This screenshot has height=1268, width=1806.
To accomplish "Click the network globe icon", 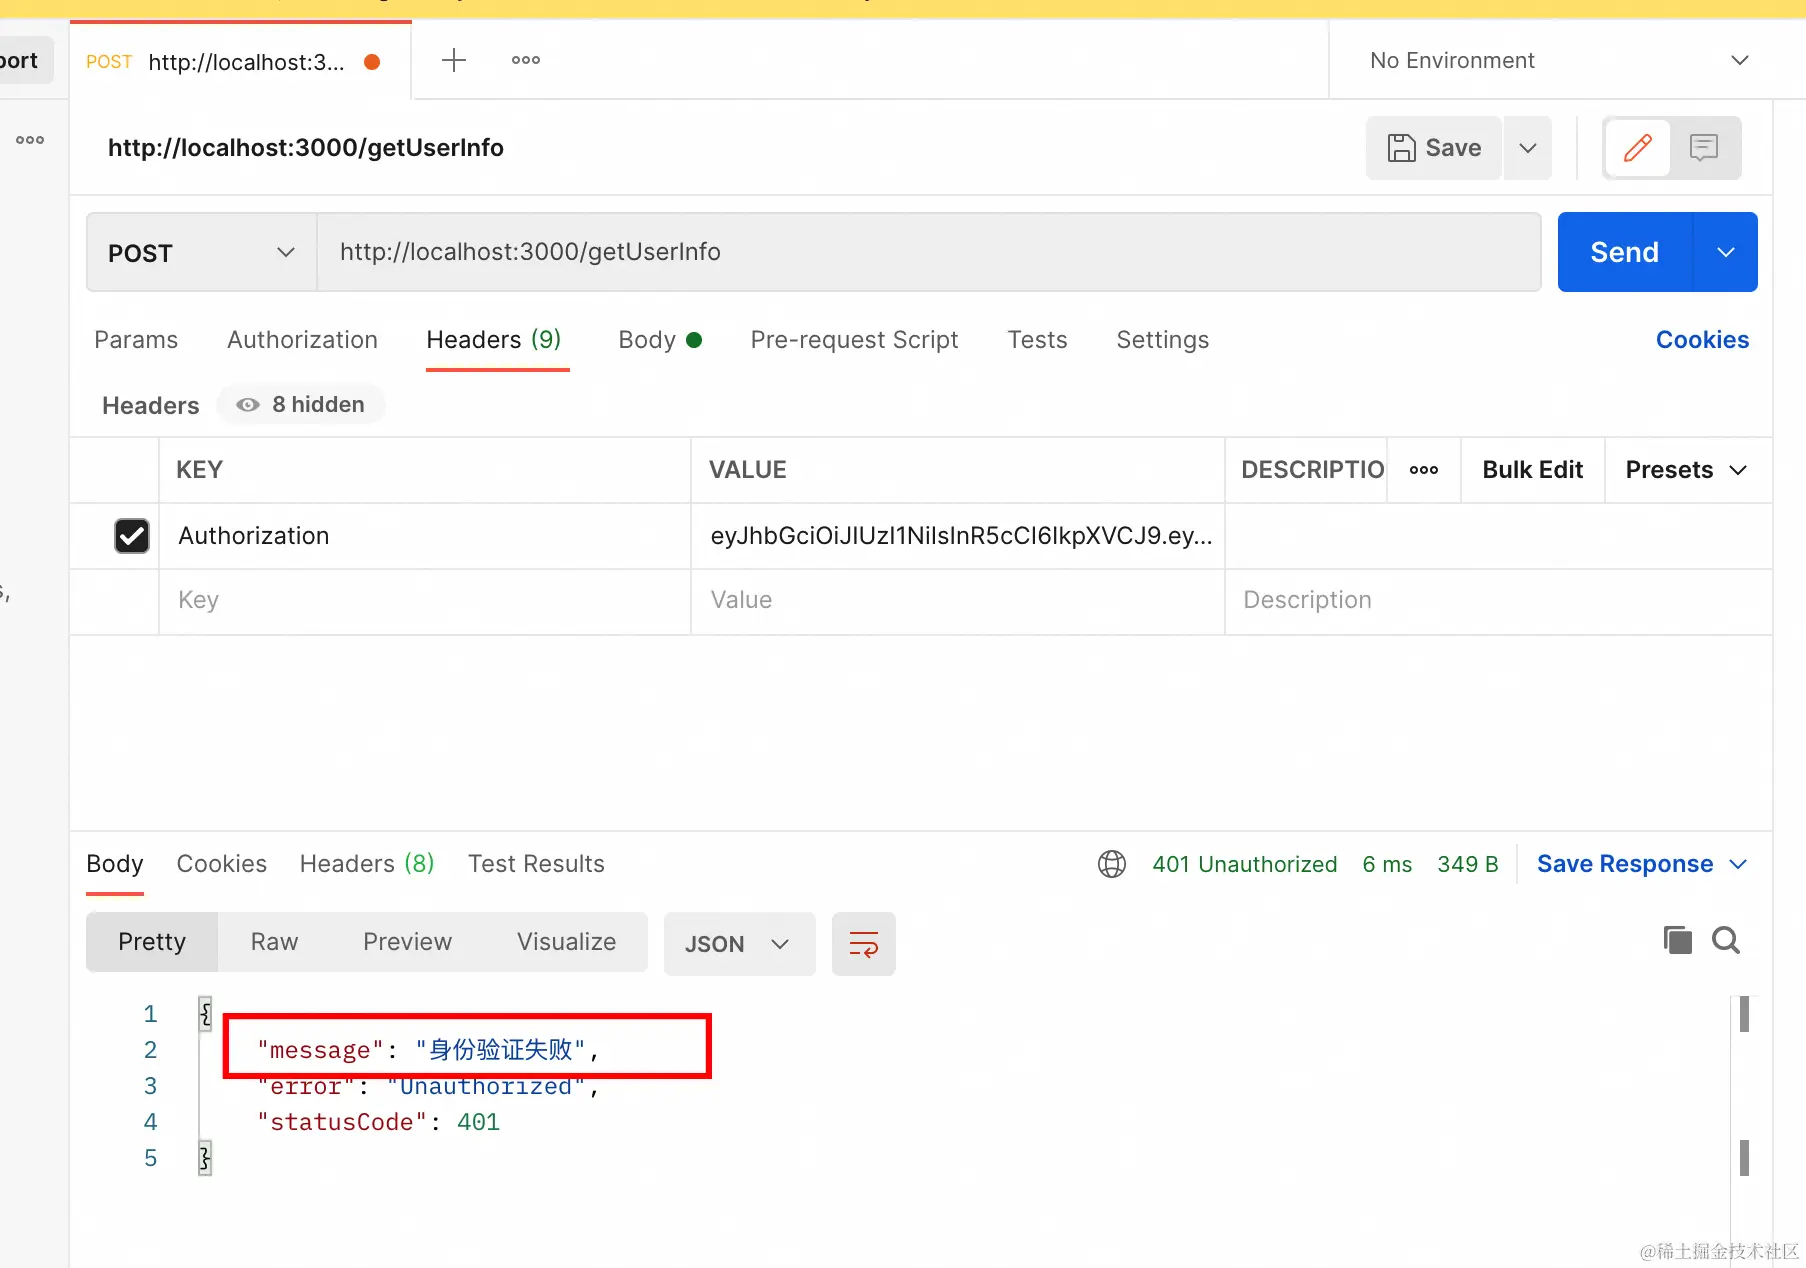I will coord(1112,864).
